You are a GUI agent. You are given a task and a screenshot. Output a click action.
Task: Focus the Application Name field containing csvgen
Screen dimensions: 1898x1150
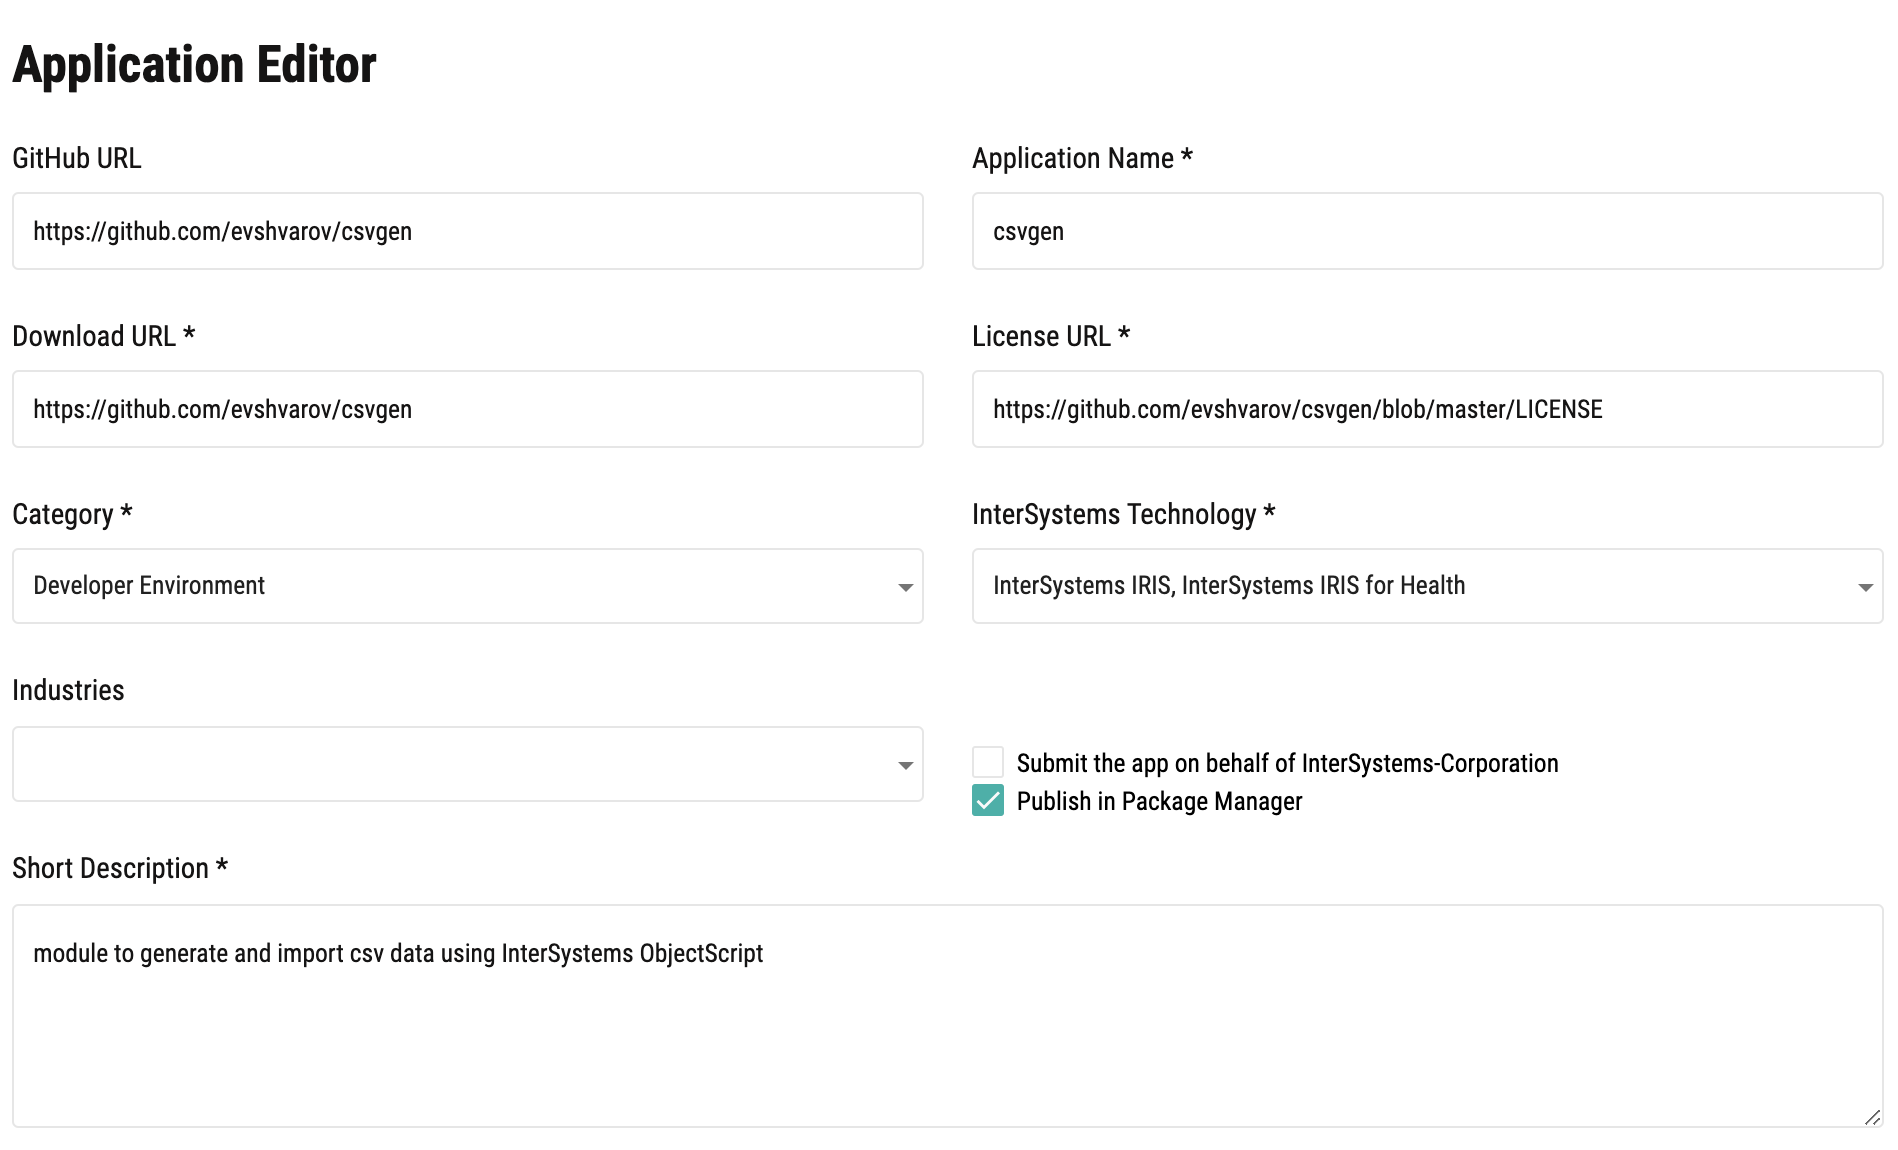(x=1427, y=231)
